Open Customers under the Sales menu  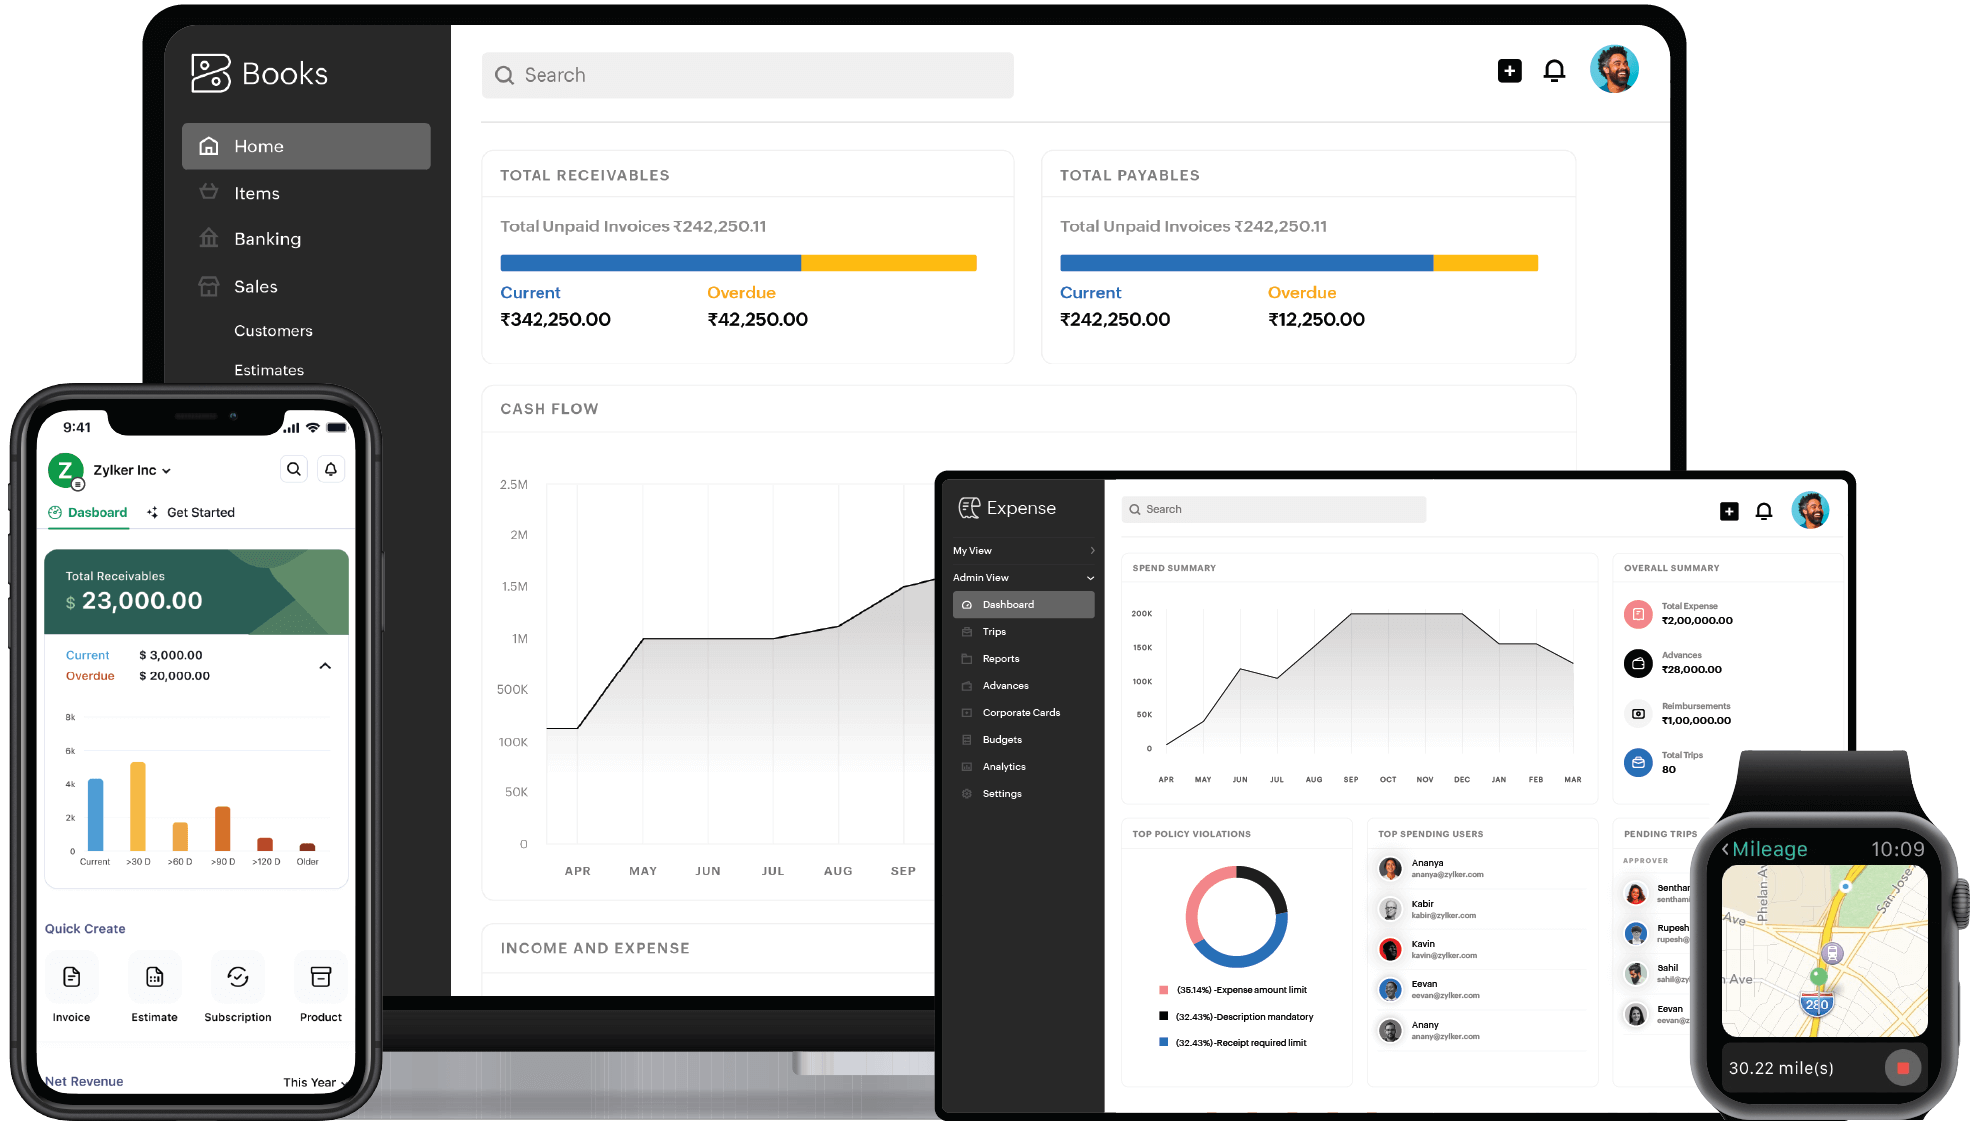[273, 330]
